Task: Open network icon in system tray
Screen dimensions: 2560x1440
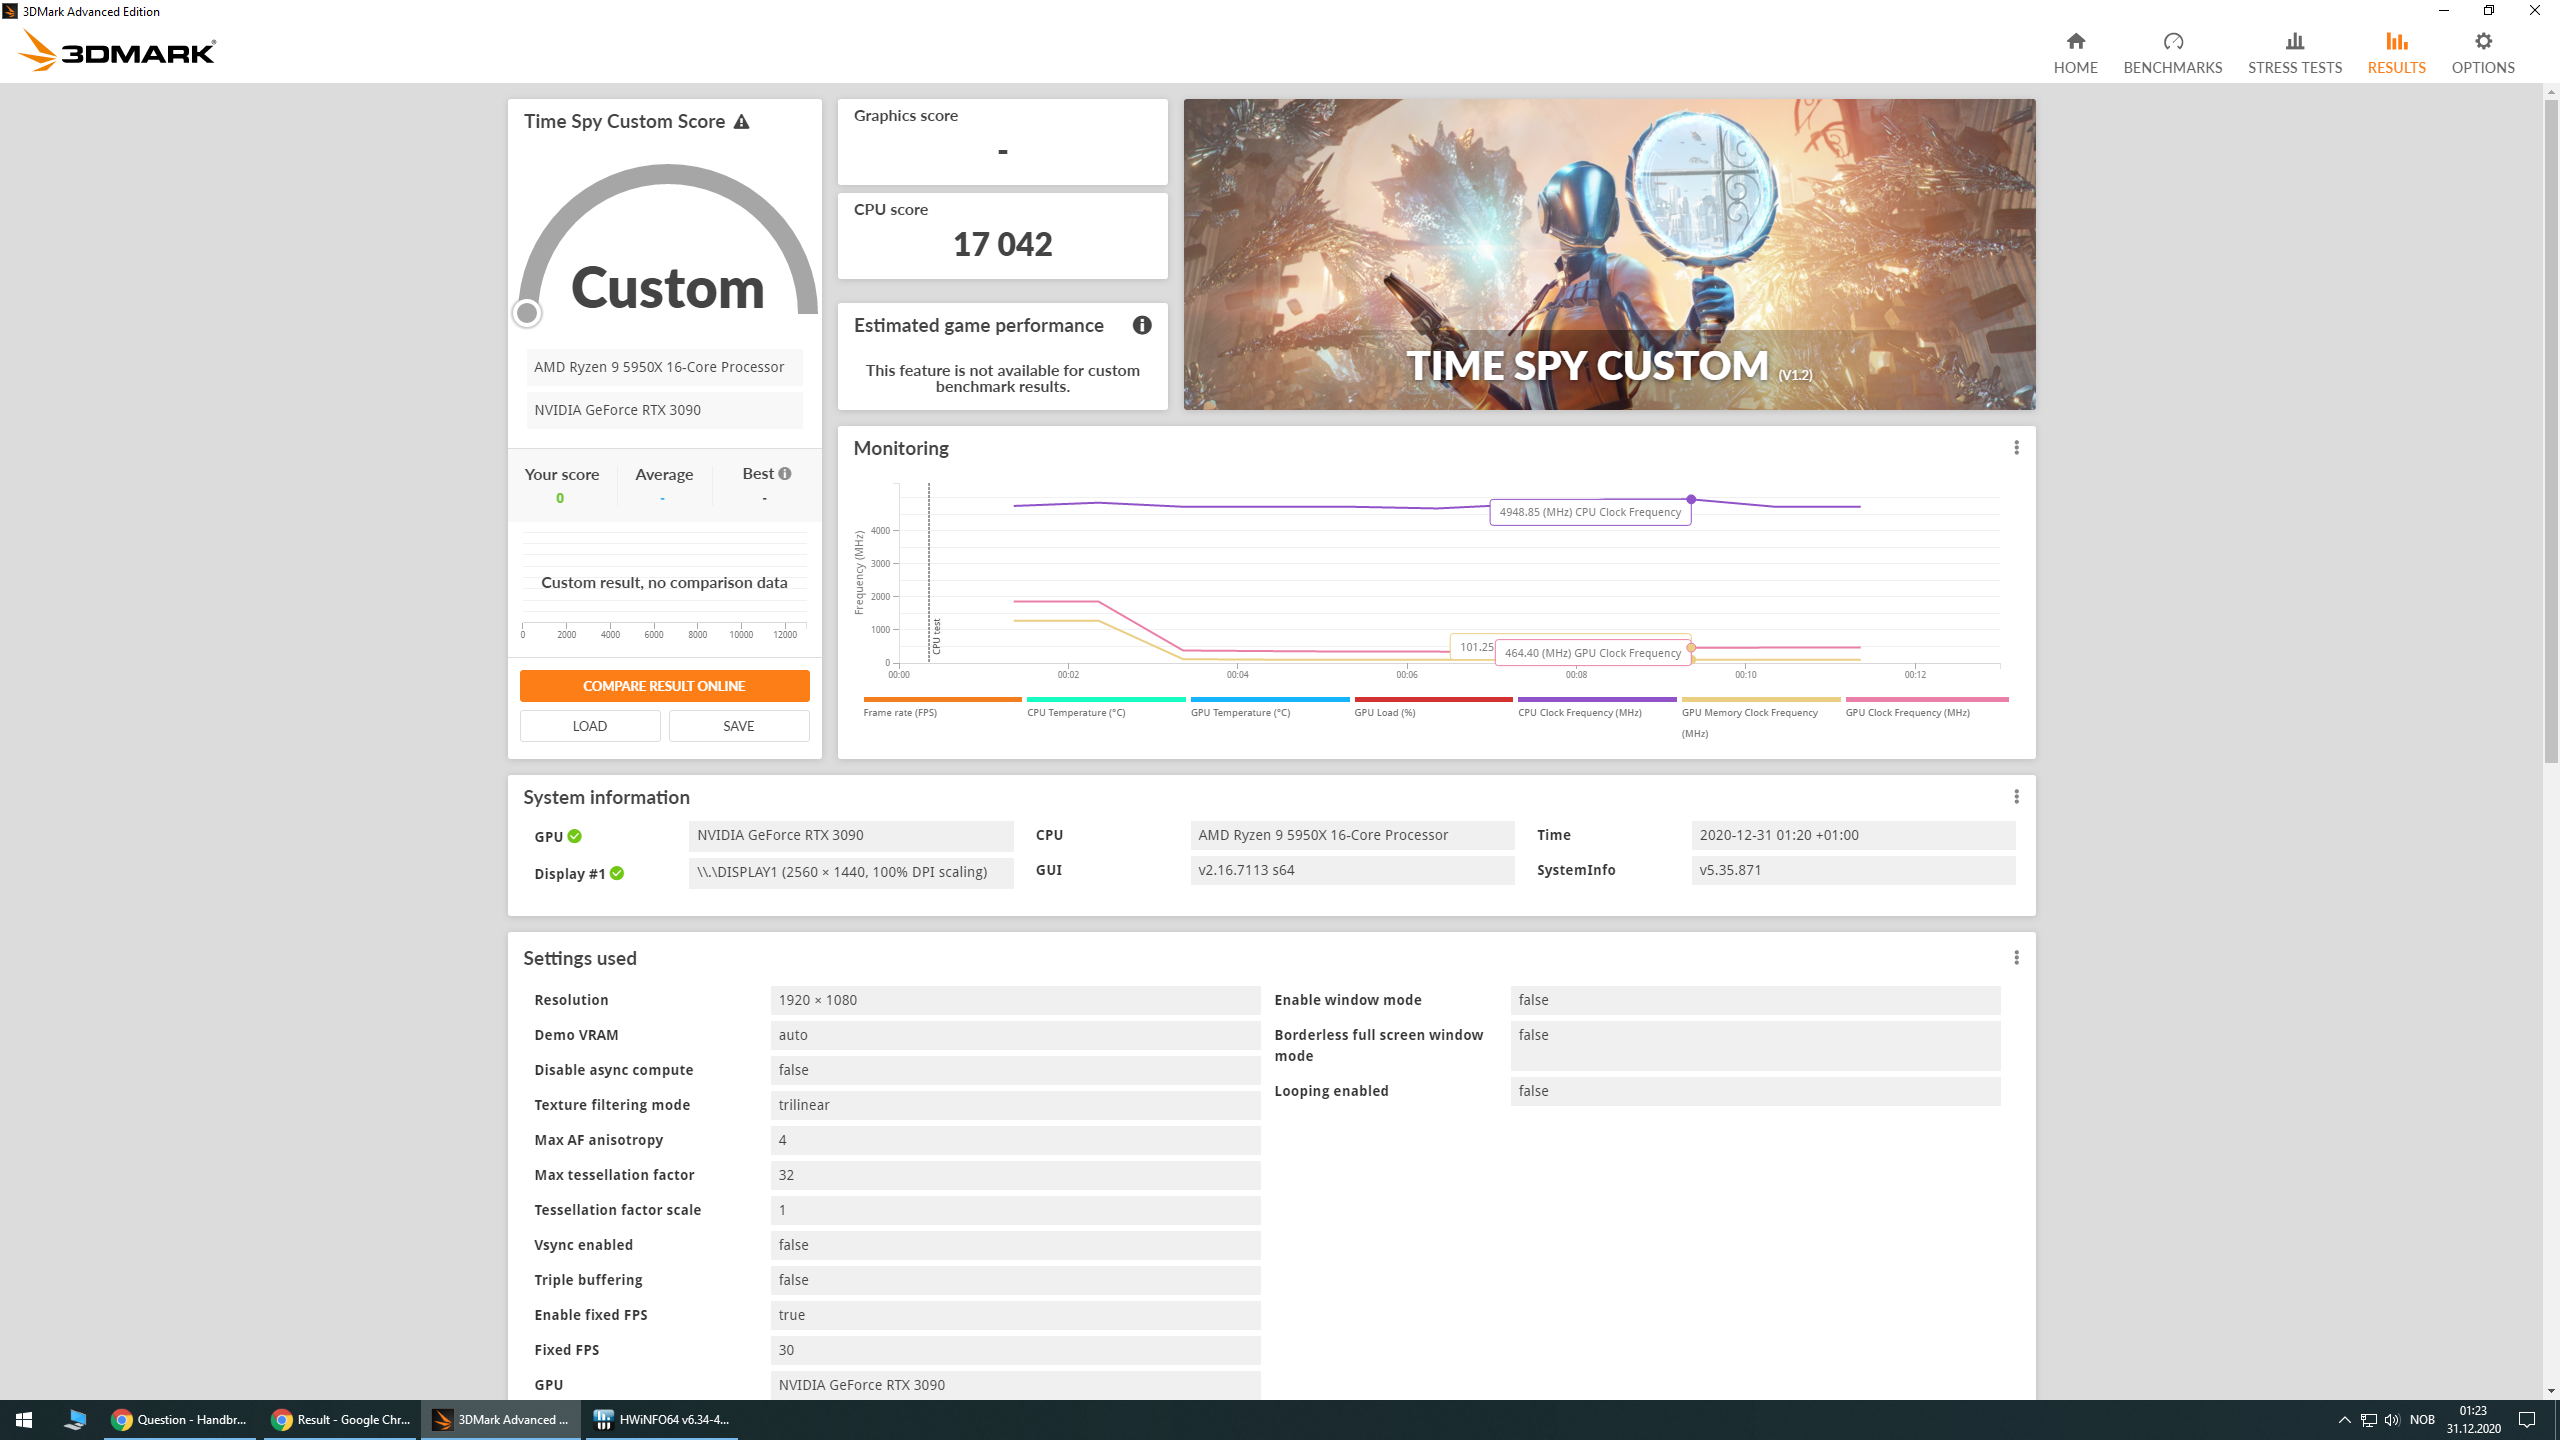Action: [2368, 1420]
